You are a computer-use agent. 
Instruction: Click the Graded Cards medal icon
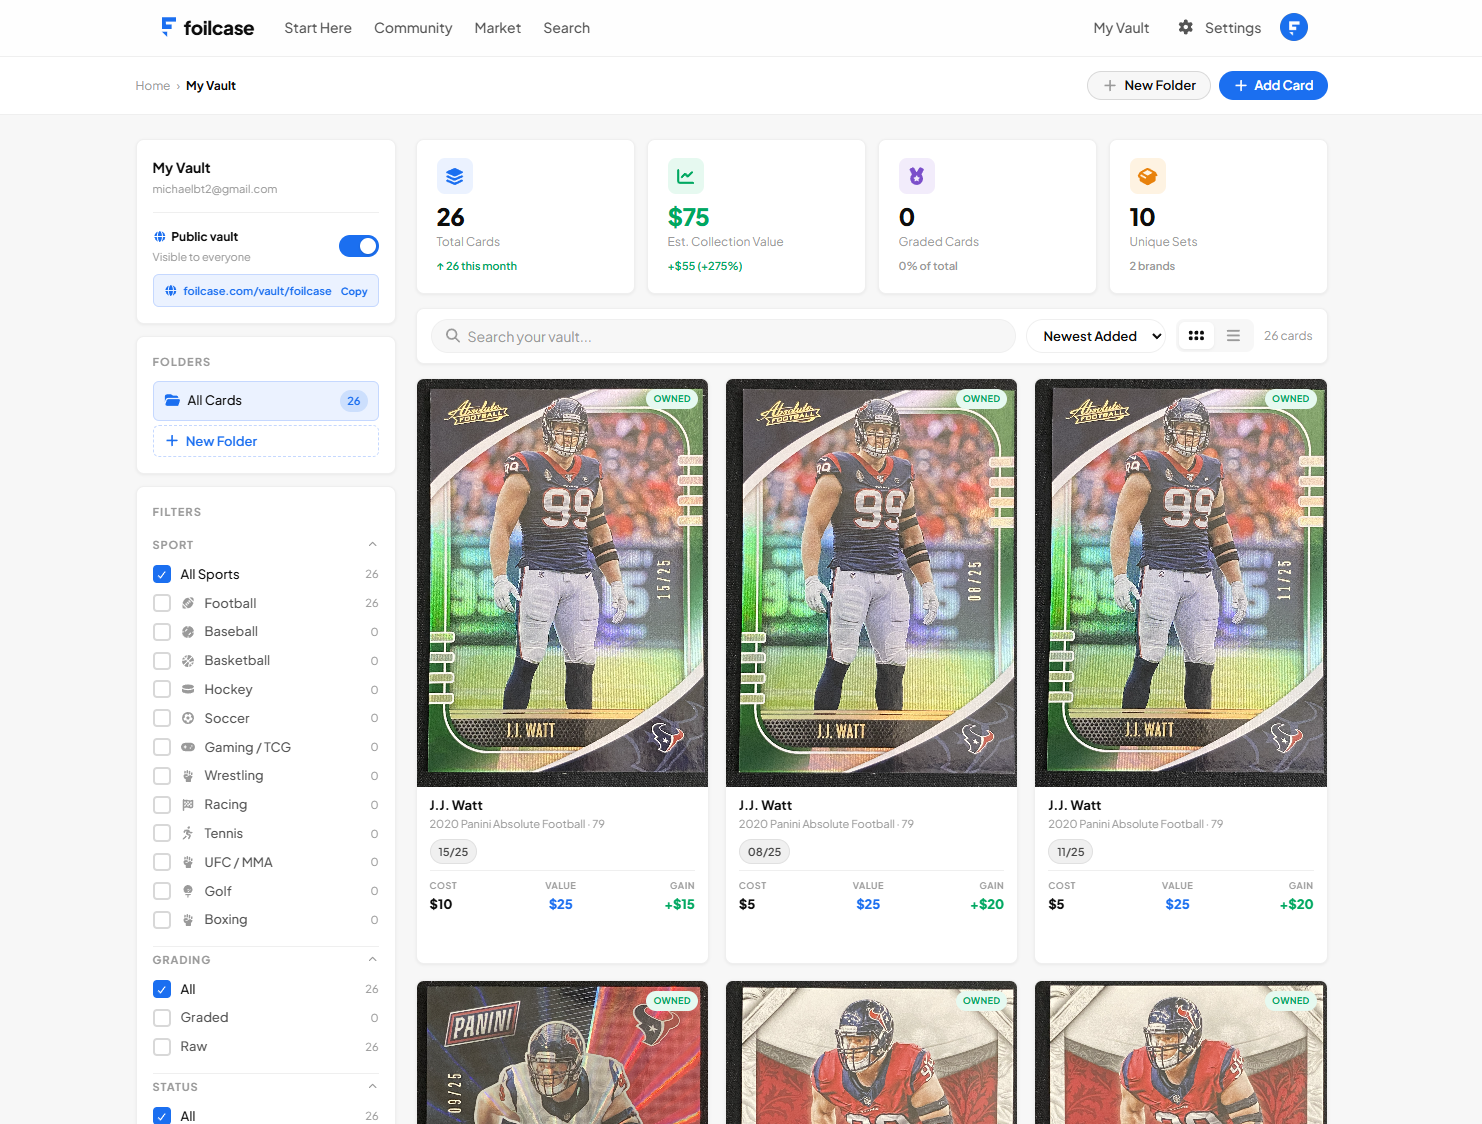(x=917, y=176)
